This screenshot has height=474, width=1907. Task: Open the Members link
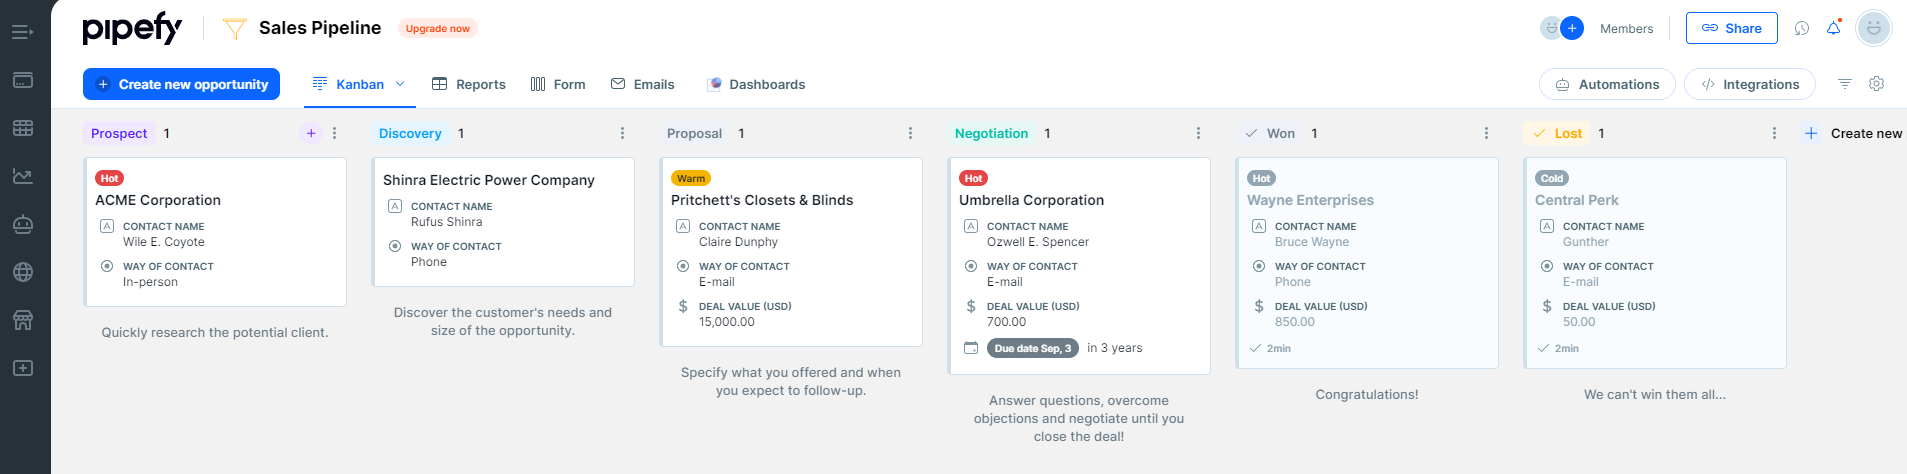click(x=1627, y=28)
